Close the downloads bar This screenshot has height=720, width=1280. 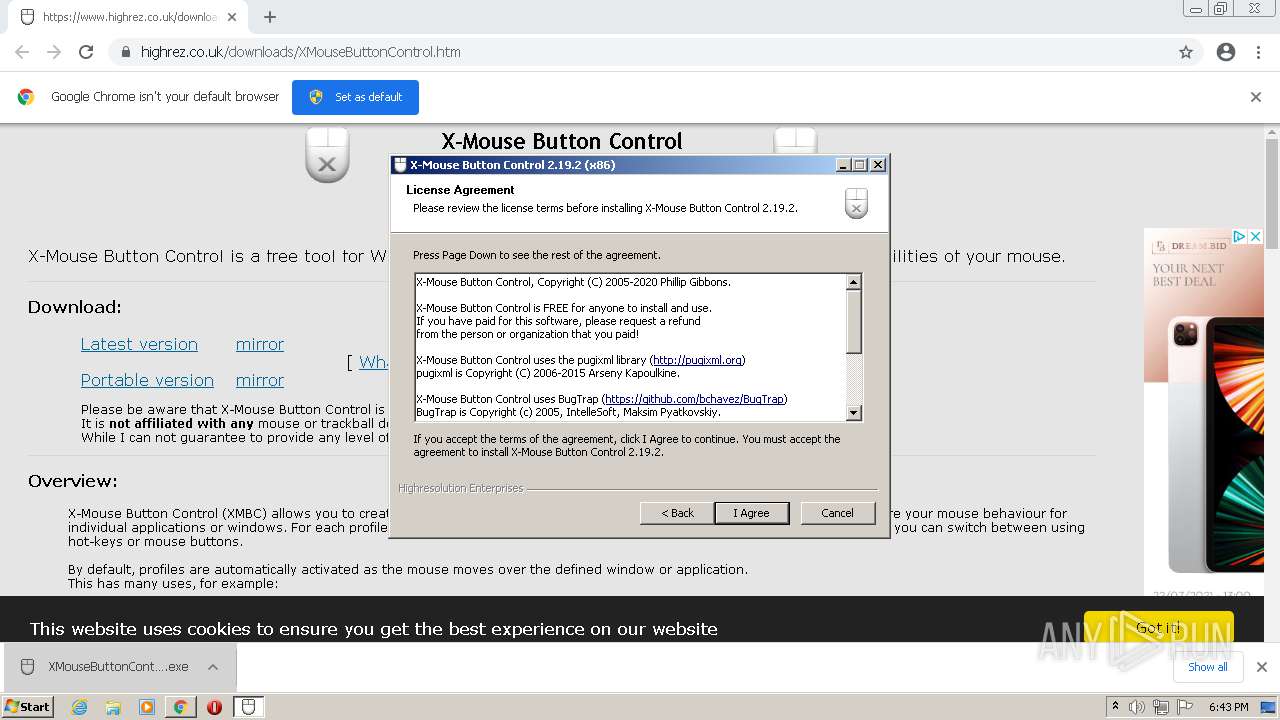(x=1261, y=667)
